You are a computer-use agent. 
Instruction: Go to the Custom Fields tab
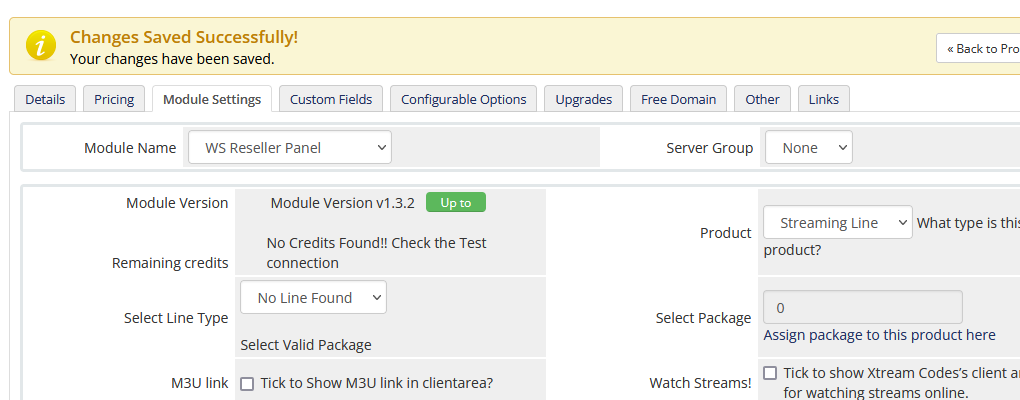(330, 99)
